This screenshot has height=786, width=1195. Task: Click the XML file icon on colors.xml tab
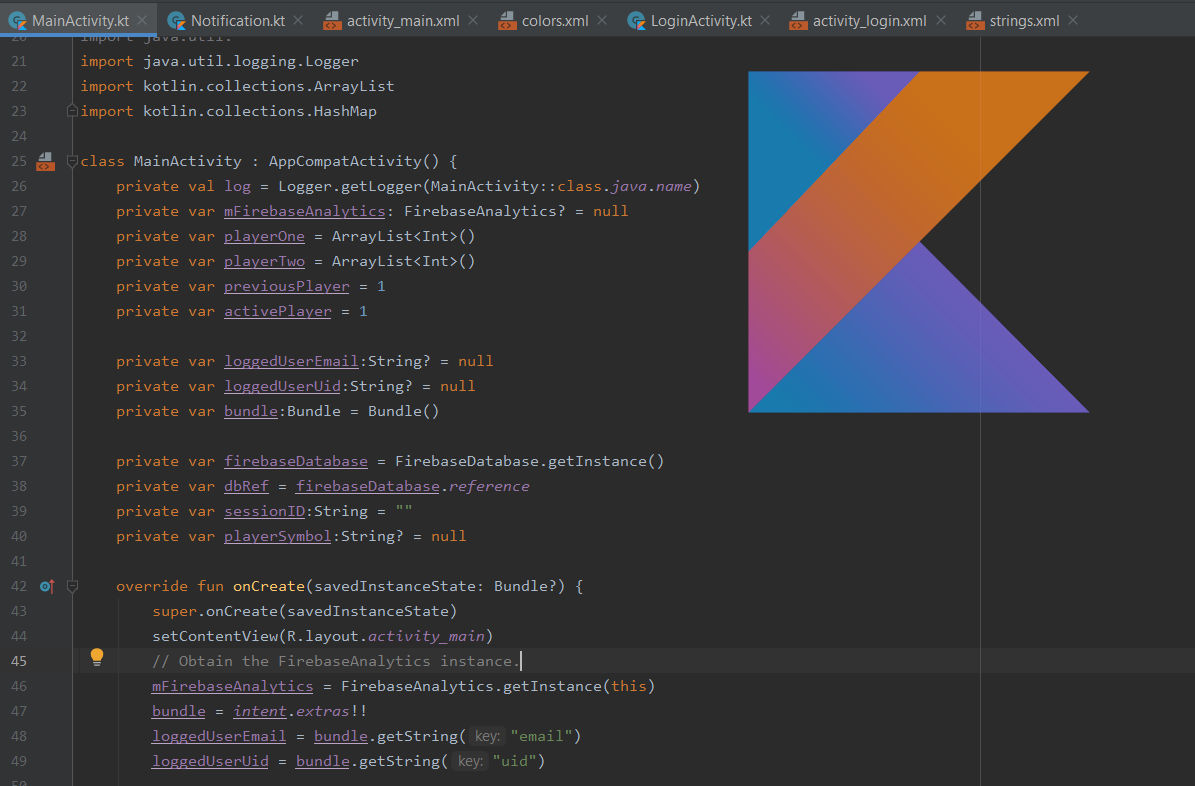(x=508, y=18)
